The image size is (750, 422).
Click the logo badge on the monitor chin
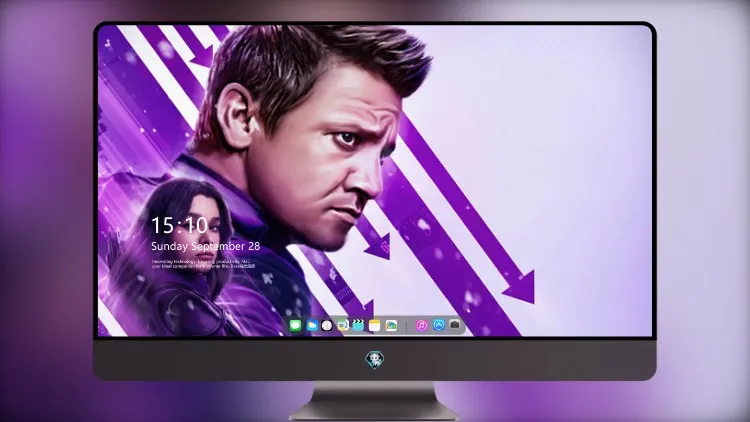pos(375,359)
